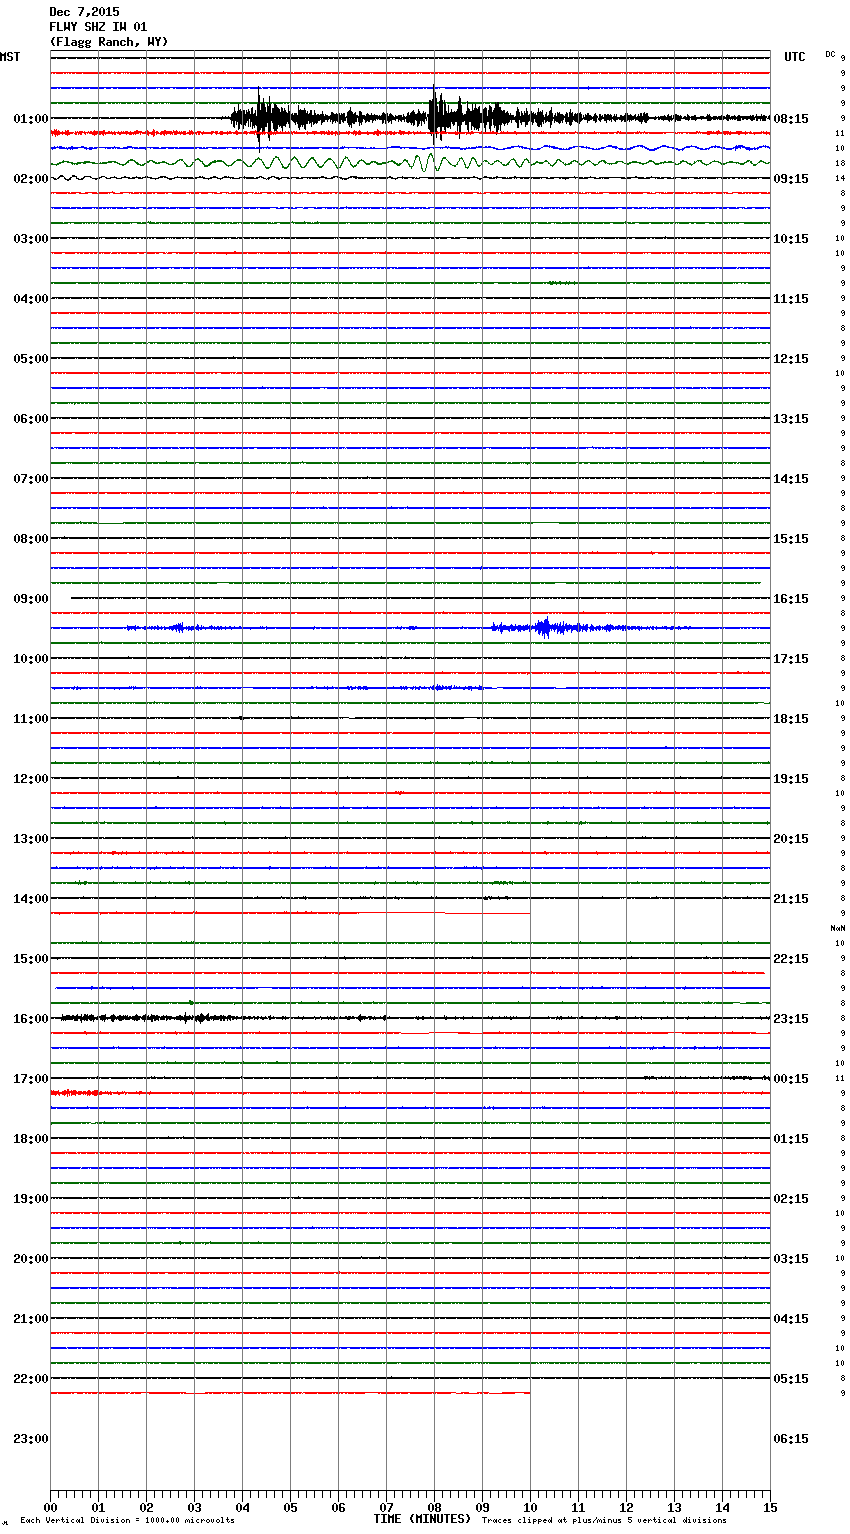This screenshot has width=850, height=1534.
Task: Click the '21:15' UTC time label
Action: tap(791, 899)
